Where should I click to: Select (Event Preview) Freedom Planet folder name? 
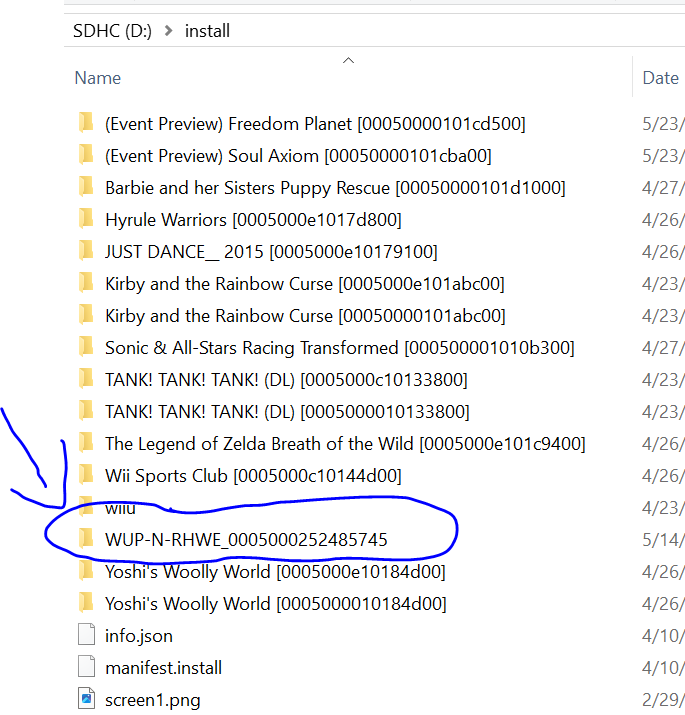[x=315, y=124]
